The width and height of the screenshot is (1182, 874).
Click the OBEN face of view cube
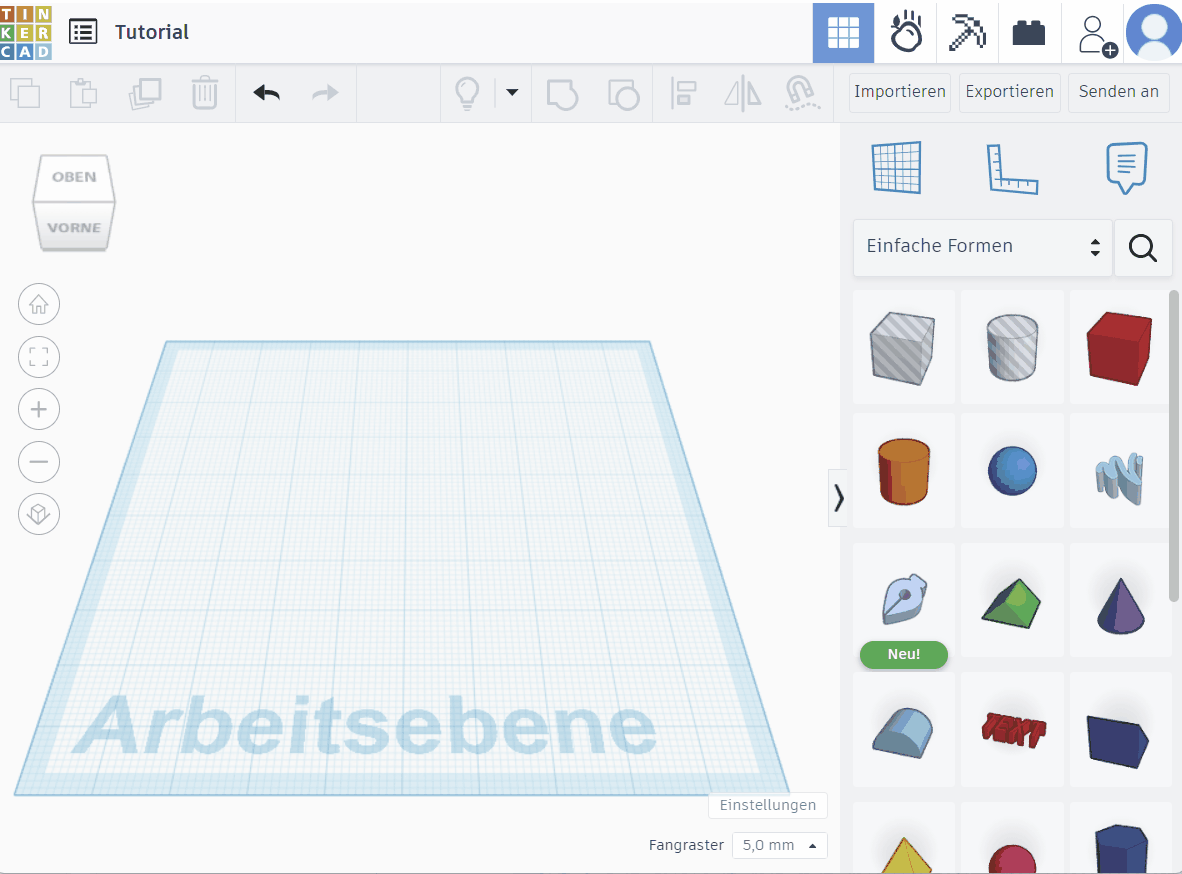(74, 176)
